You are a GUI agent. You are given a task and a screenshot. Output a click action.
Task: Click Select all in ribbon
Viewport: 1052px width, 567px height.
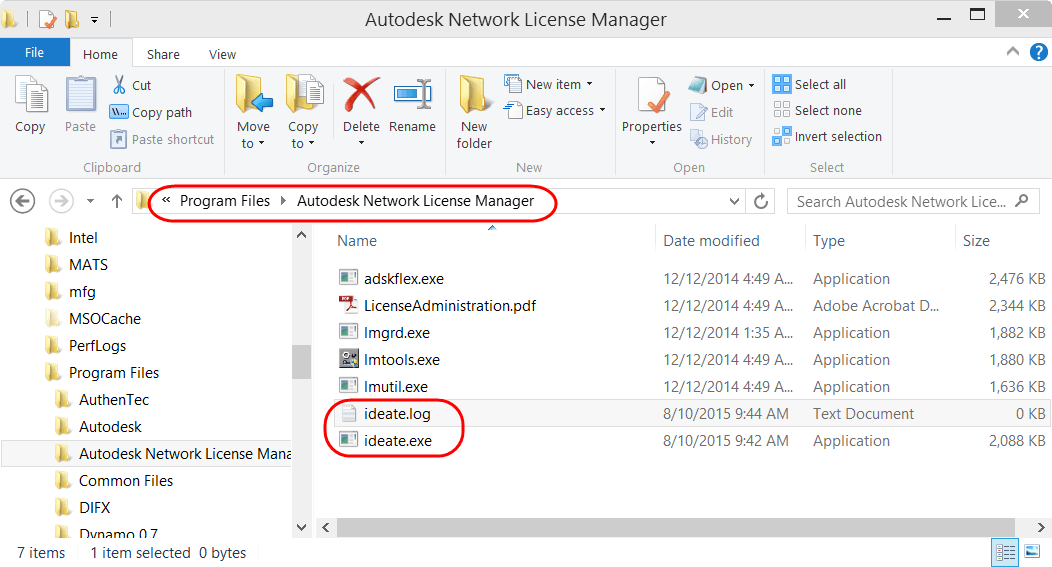(x=809, y=85)
